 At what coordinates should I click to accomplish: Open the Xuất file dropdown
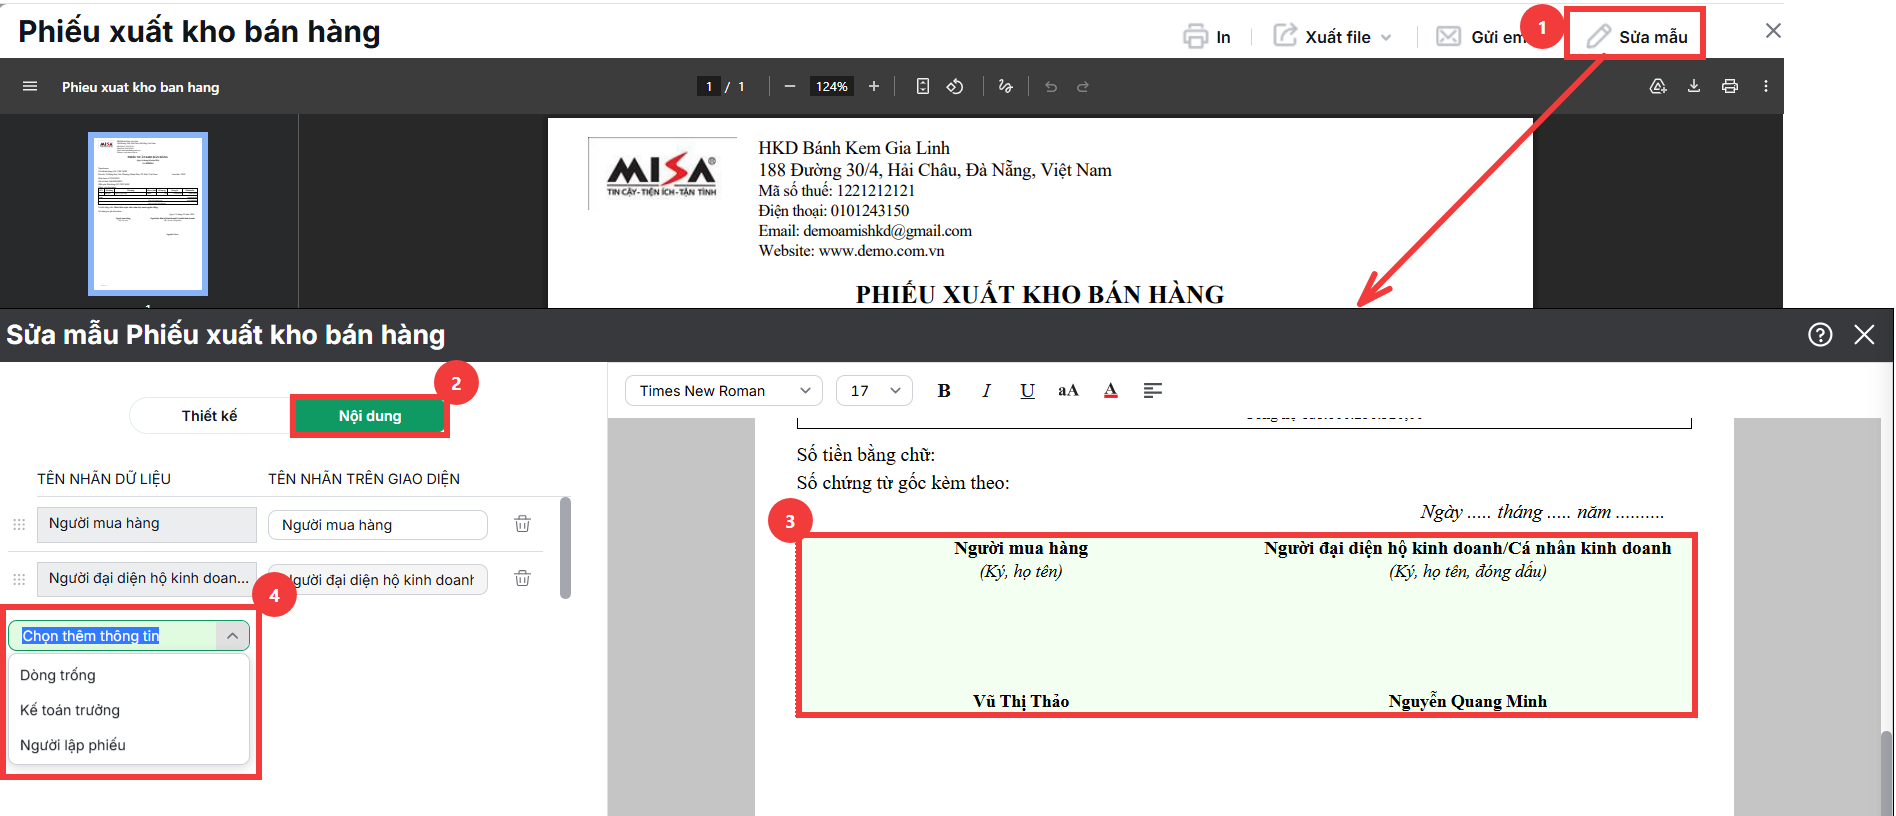coord(1332,37)
